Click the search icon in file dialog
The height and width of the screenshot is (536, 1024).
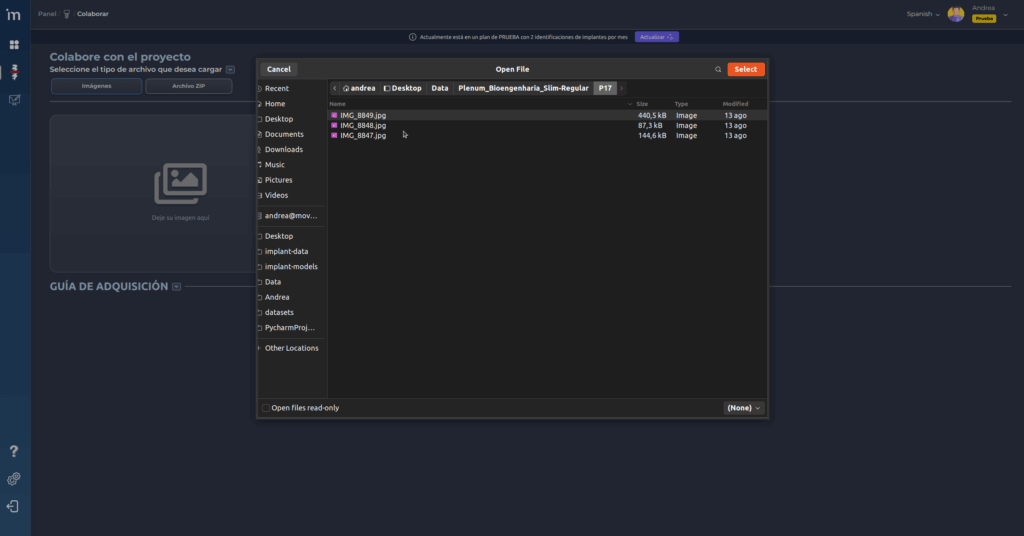718,70
